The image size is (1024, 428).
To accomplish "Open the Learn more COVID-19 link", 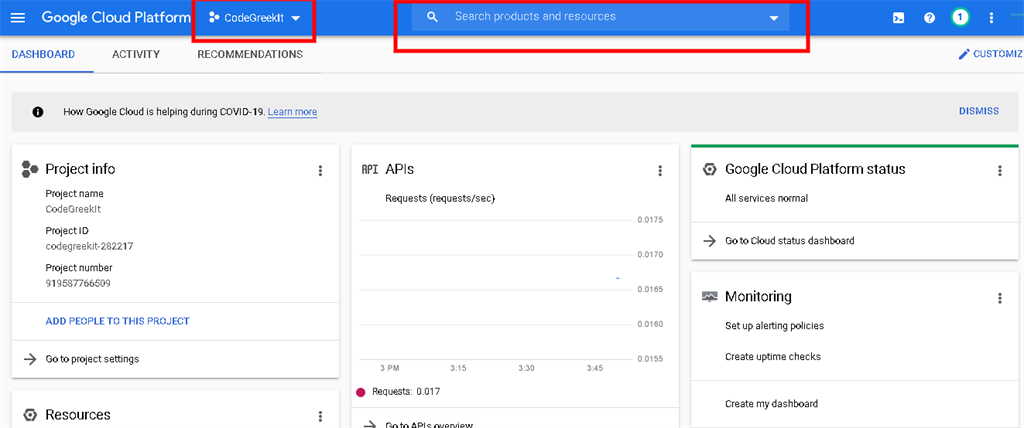I will tap(293, 112).
